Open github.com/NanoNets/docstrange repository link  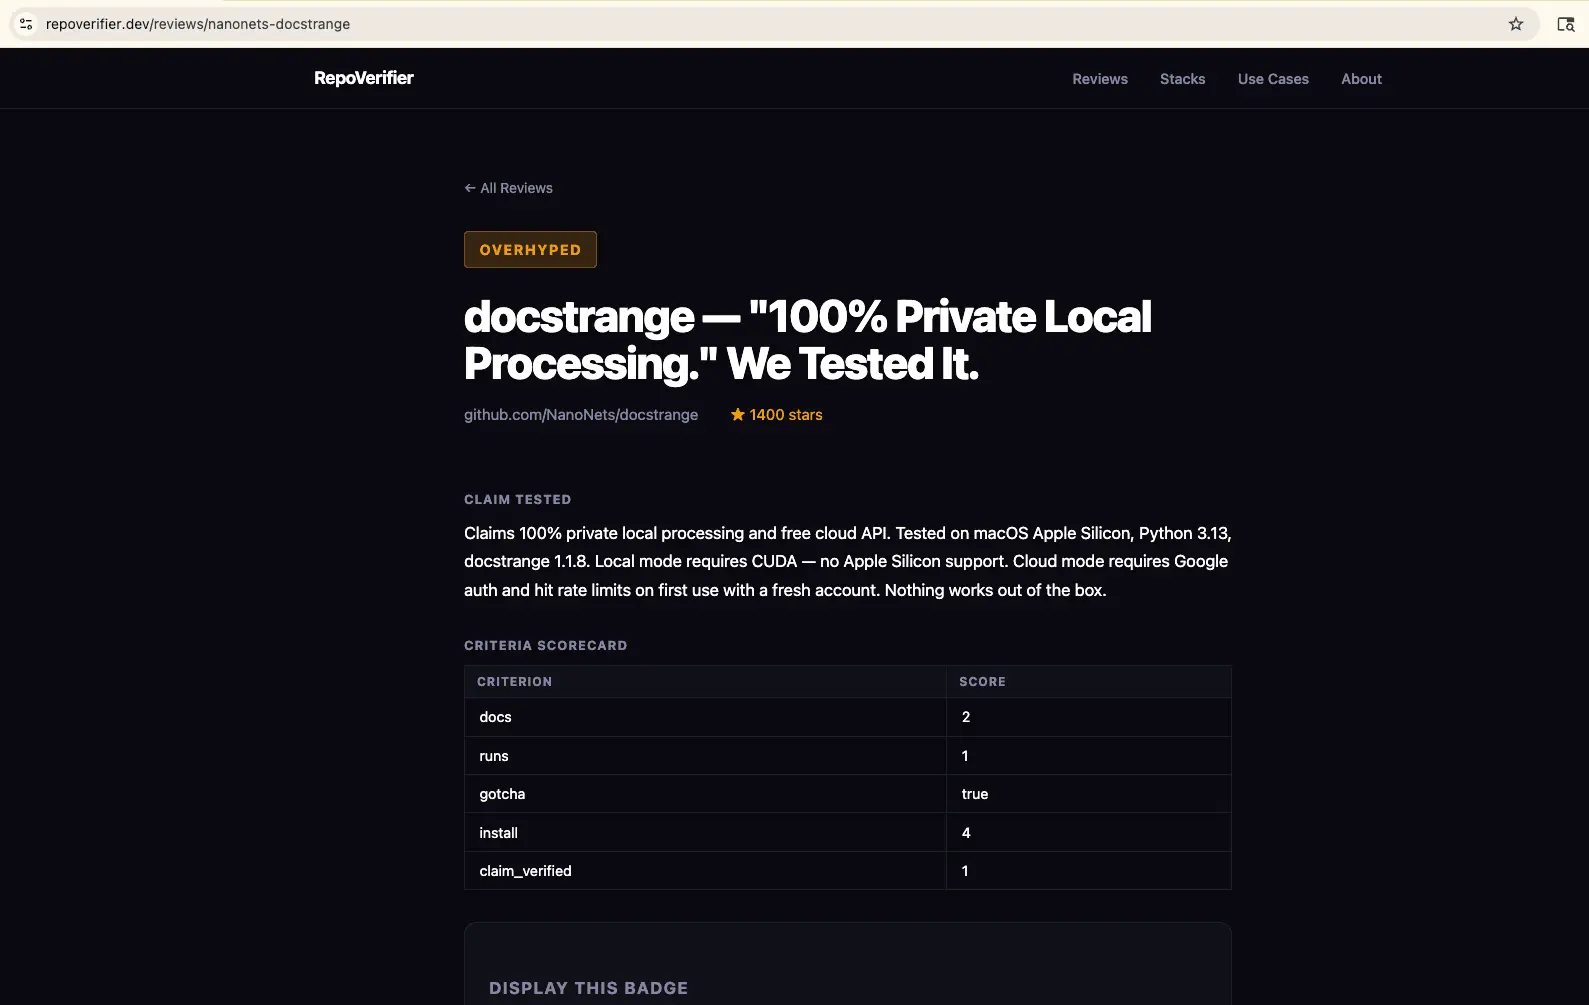coord(581,415)
